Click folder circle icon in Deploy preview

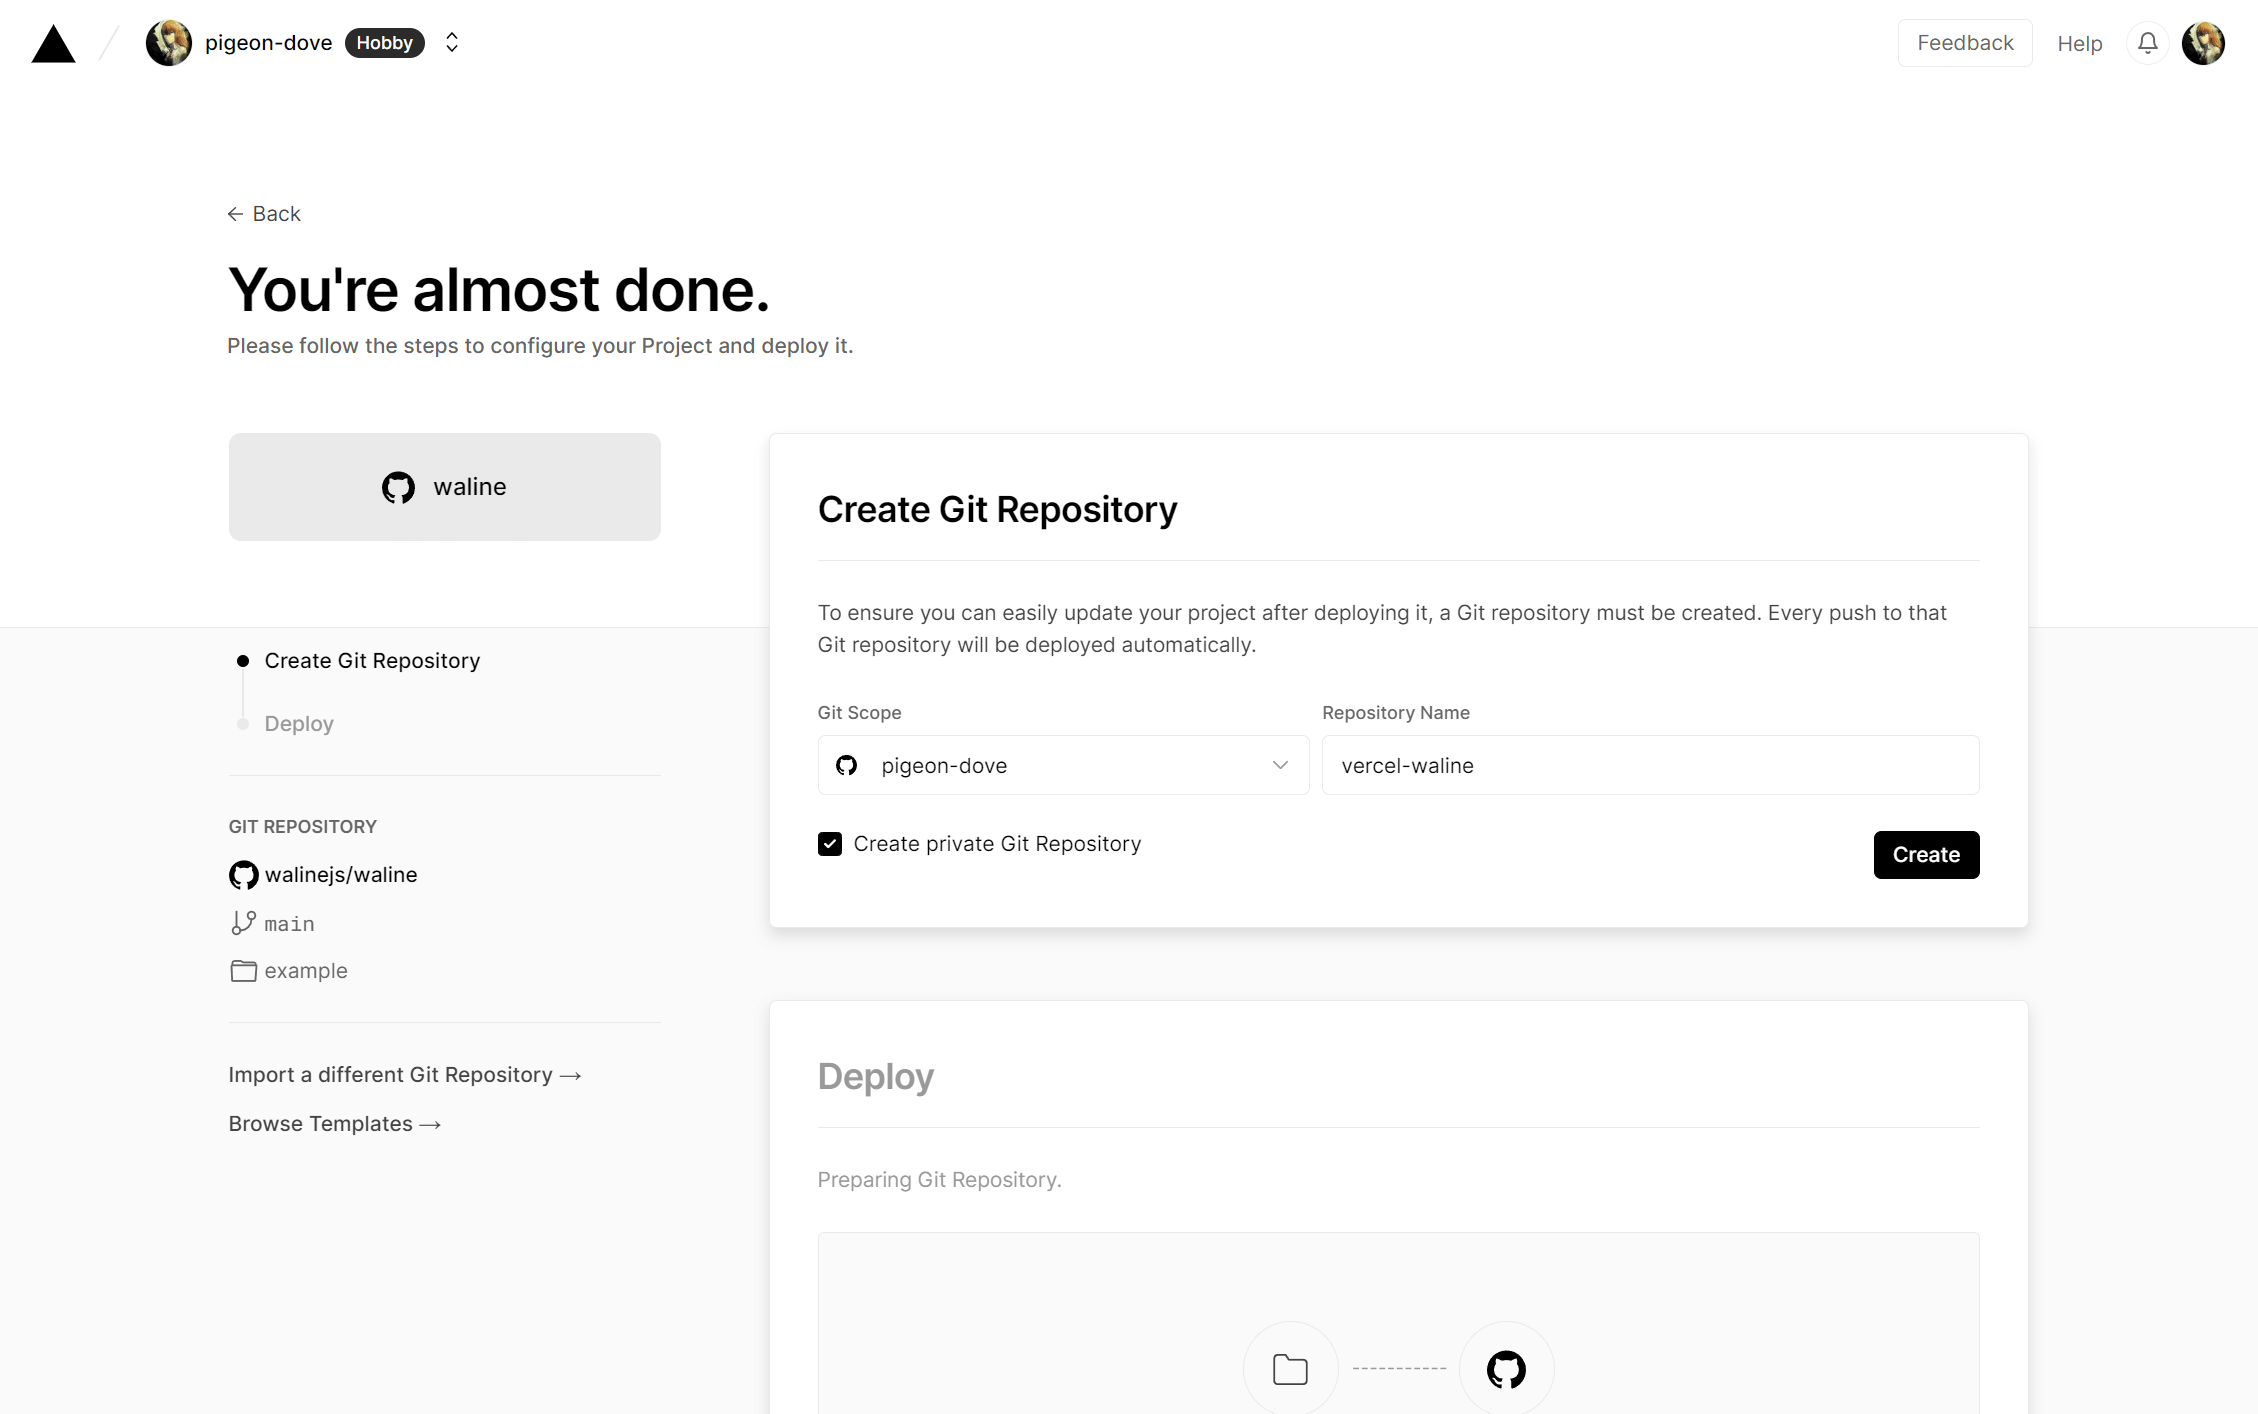point(1290,1369)
